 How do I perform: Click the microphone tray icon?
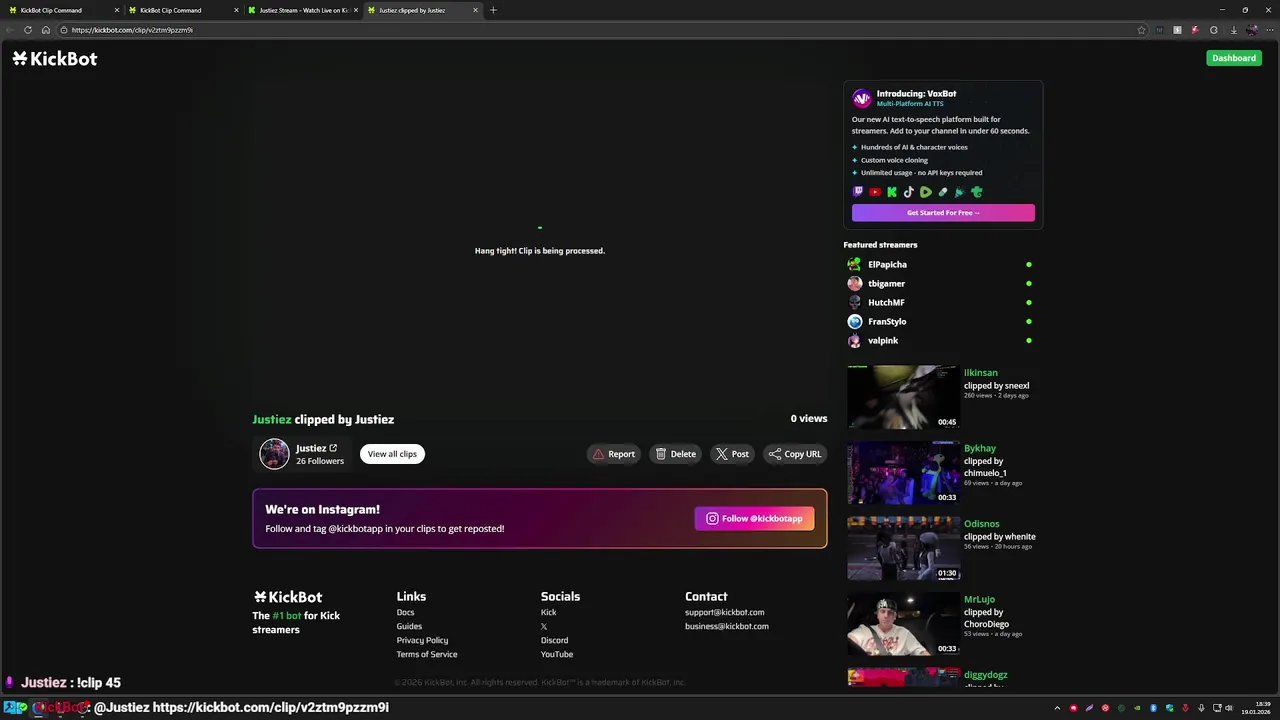click(1201, 708)
